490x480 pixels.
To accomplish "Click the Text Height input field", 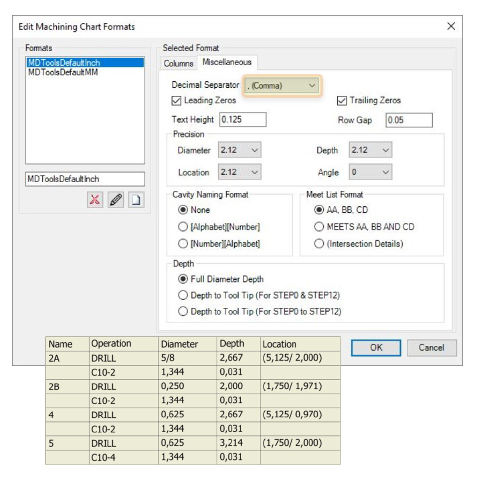I will pyautogui.click(x=243, y=119).
